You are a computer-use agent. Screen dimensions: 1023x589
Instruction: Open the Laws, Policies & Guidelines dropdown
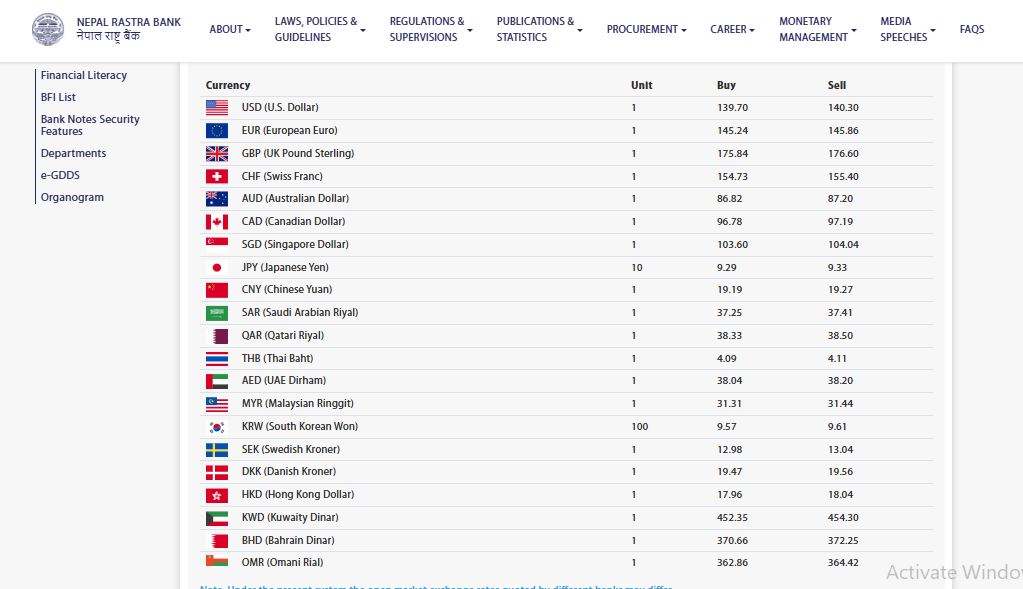click(x=319, y=29)
